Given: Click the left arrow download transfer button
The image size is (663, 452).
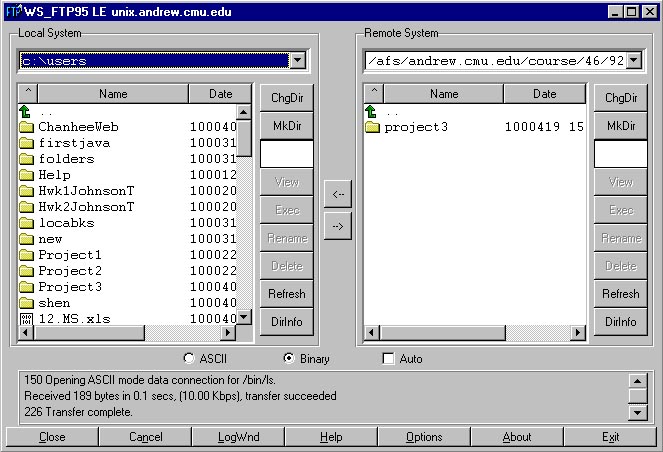Looking at the screenshot, I should [338, 194].
